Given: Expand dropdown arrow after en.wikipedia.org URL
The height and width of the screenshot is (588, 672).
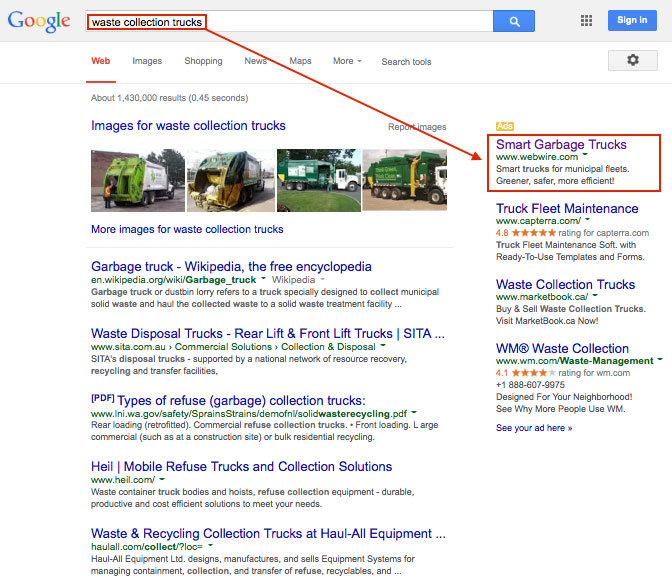Looking at the screenshot, I should 263,279.
